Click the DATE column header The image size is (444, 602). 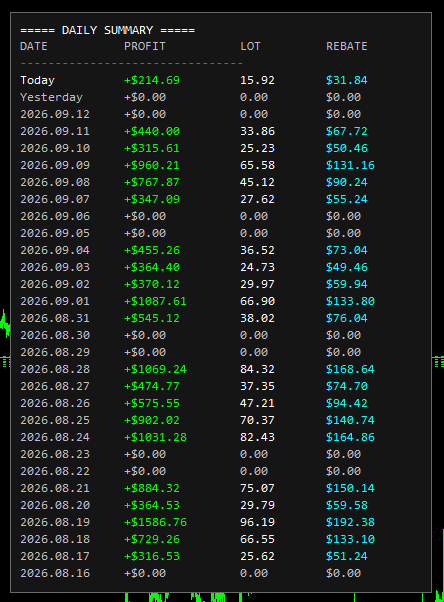[x=34, y=46]
